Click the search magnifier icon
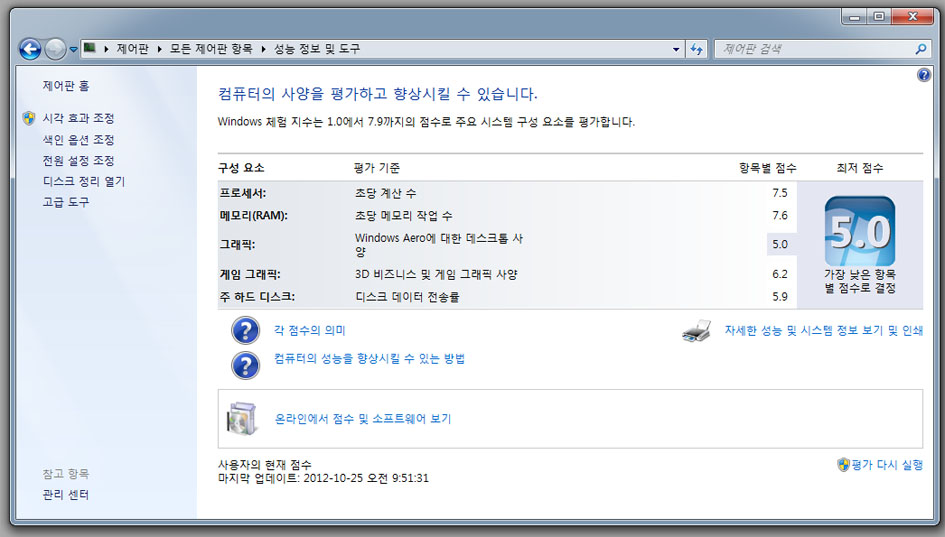Viewport: 945px width, 537px height. pyautogui.click(x=921, y=49)
